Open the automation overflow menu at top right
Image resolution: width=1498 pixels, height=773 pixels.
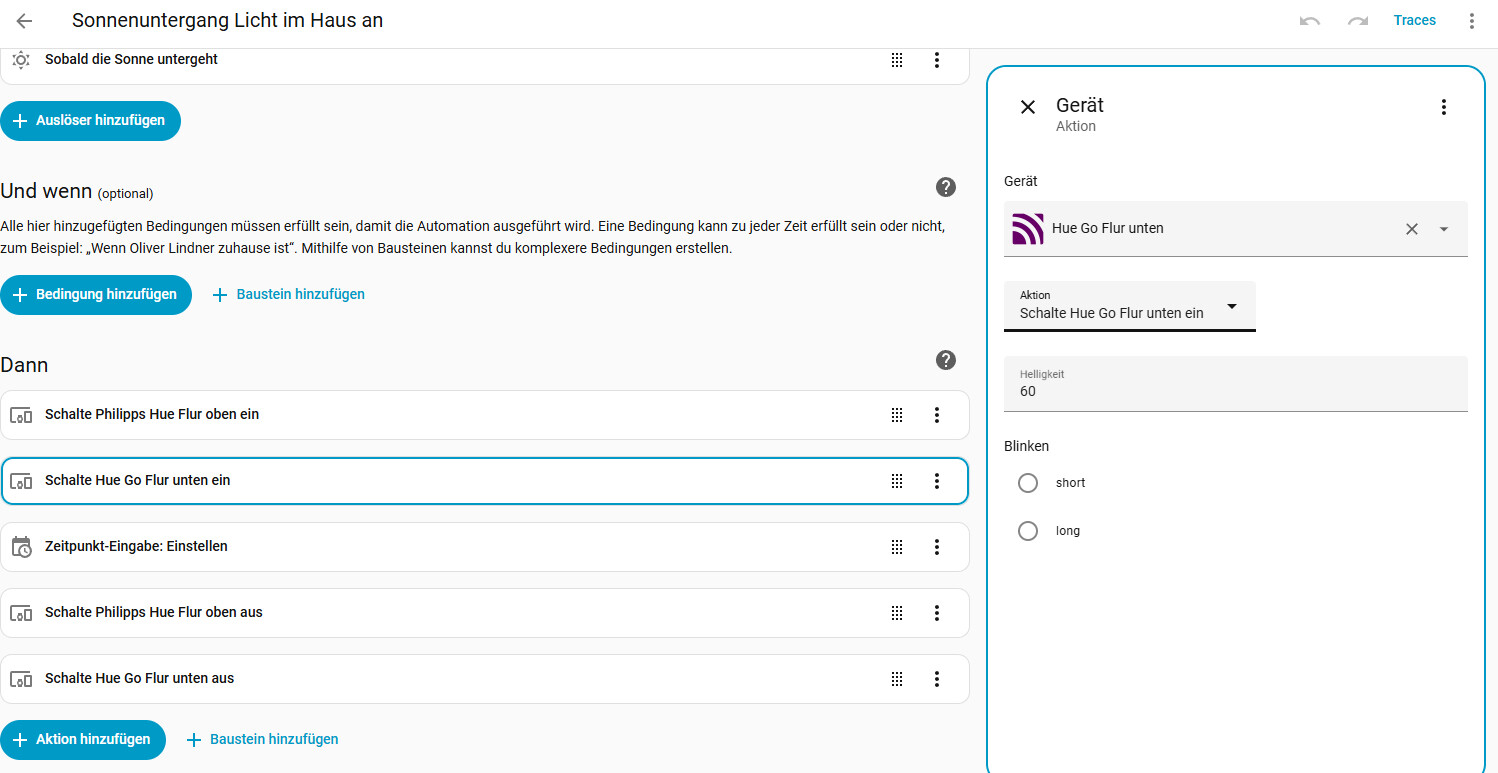(x=1471, y=21)
